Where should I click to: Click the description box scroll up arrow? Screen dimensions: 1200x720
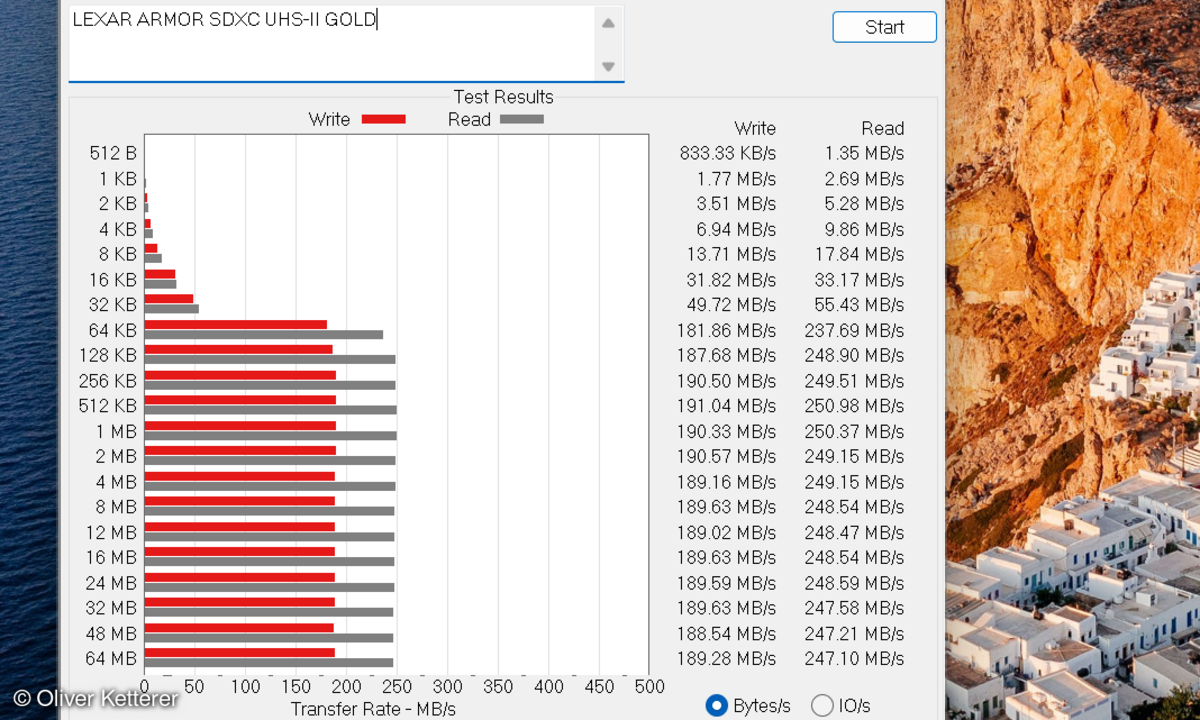point(608,23)
